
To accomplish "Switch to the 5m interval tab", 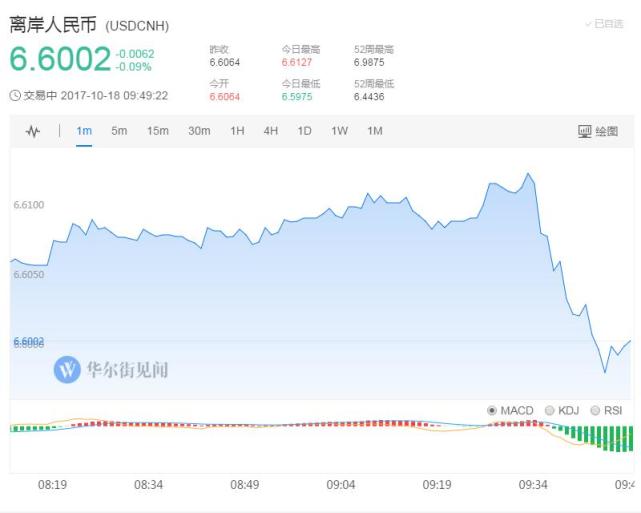I will click(x=119, y=131).
